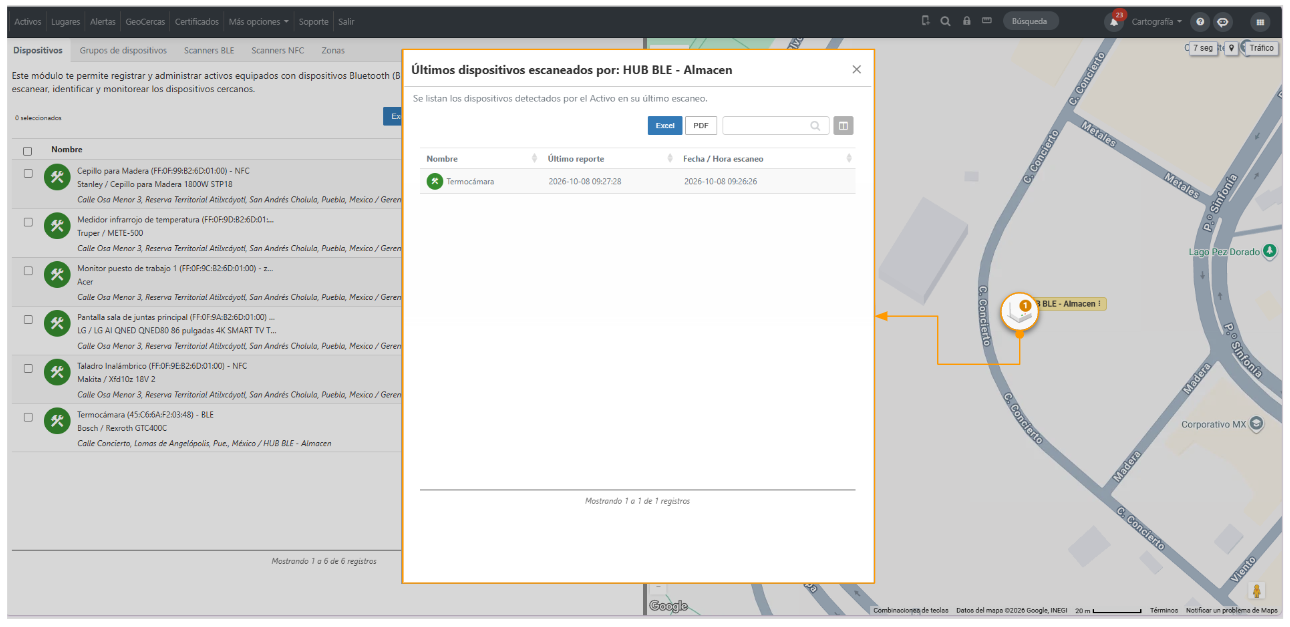Expand the Más opciones dropdown menu
1290x627 pixels.
[259, 21]
